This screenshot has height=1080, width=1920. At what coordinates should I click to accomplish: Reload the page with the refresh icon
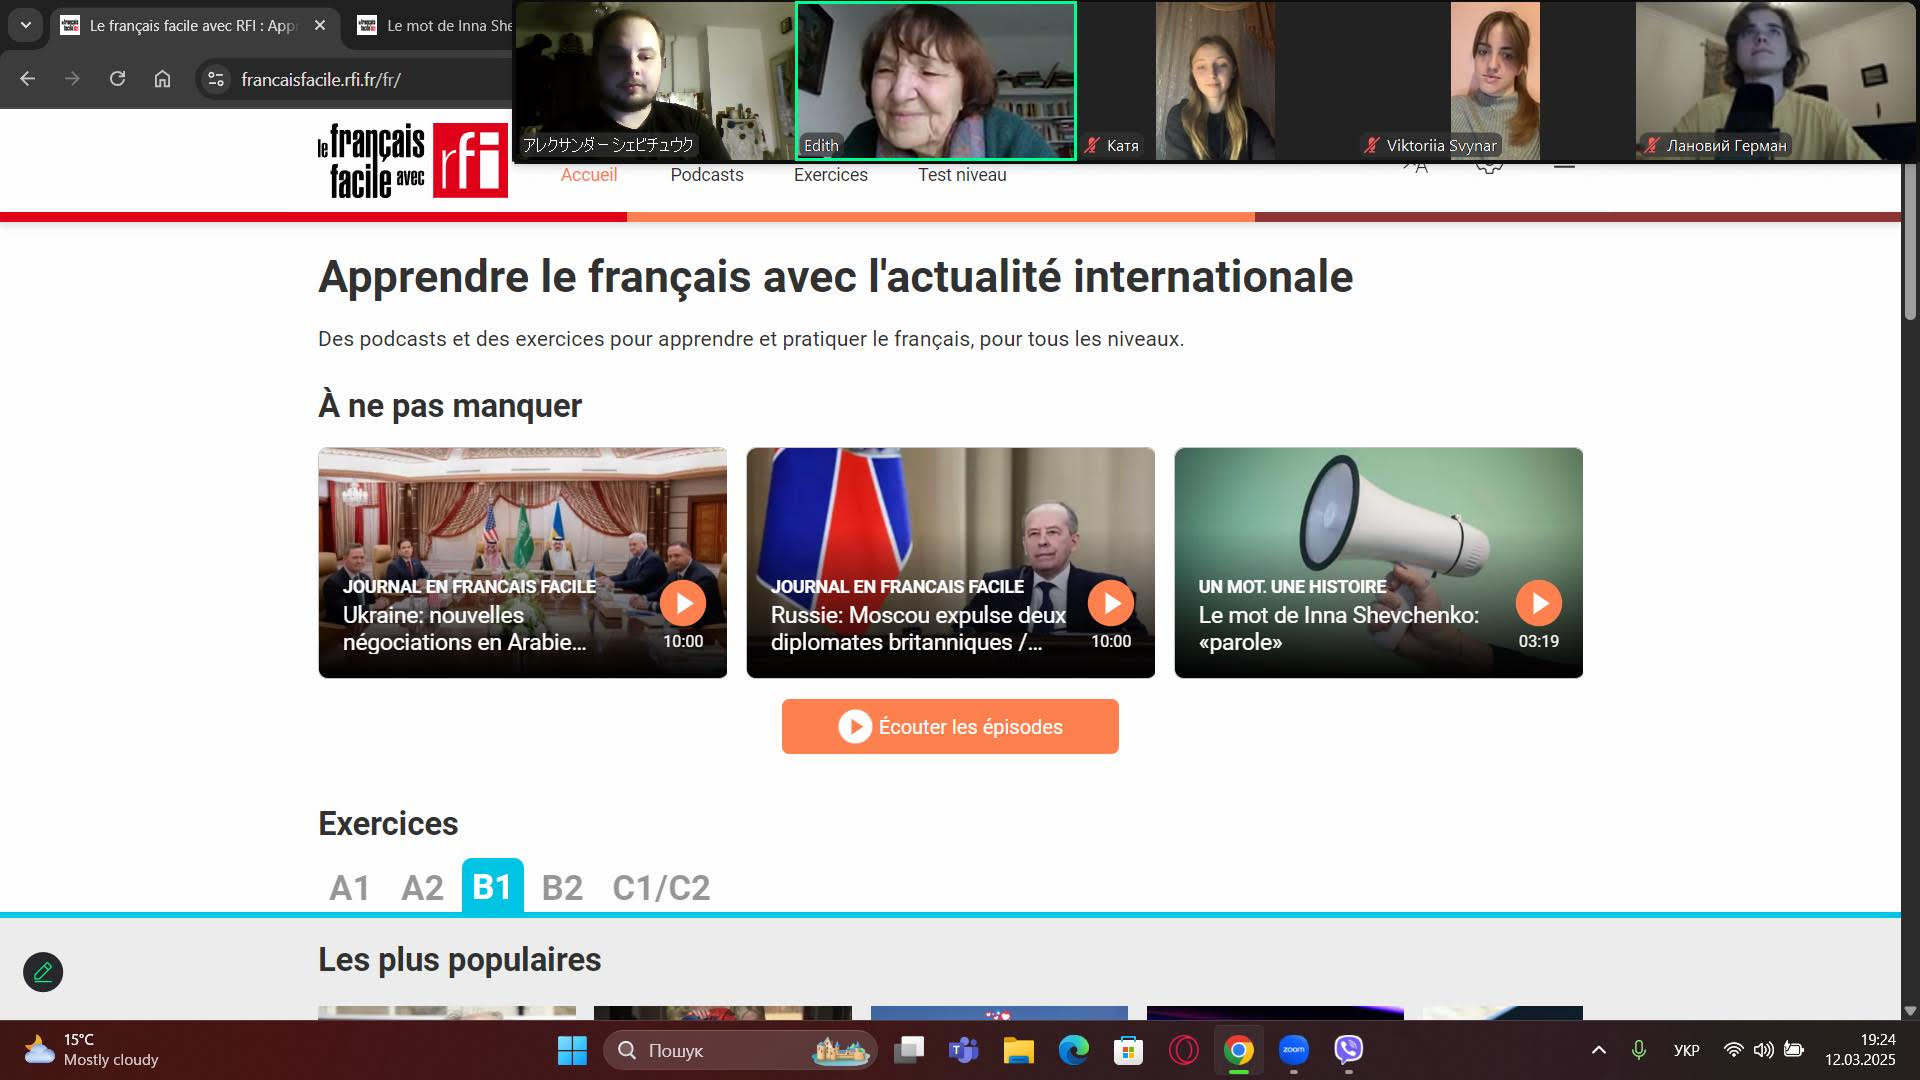(x=117, y=79)
